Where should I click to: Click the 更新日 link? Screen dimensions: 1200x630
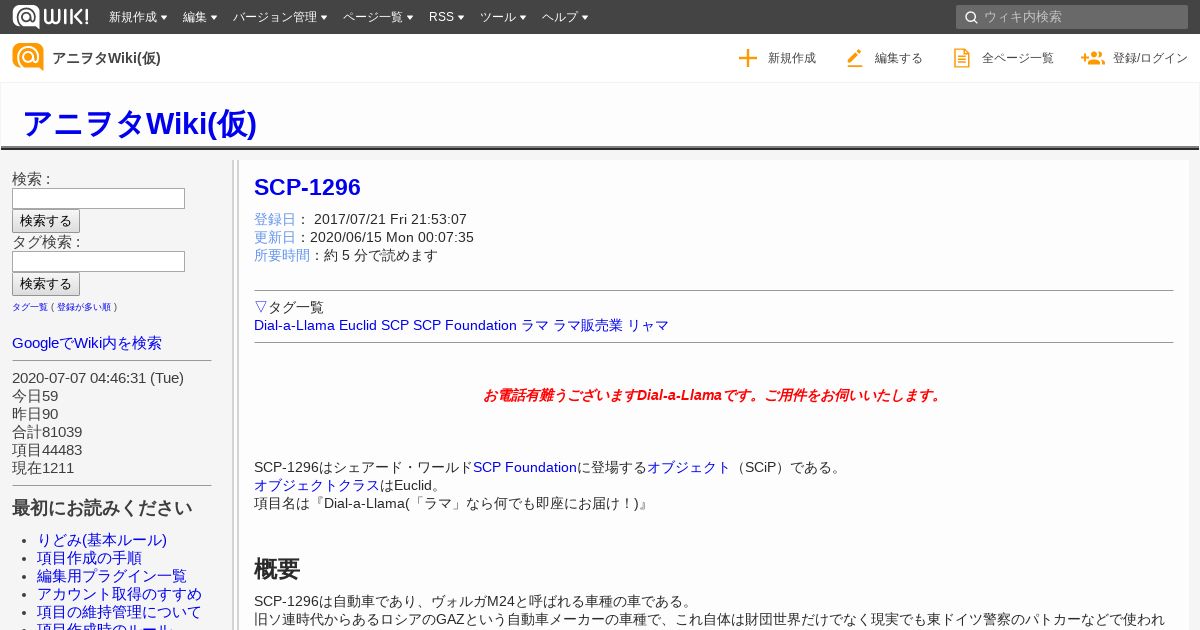[x=275, y=237]
